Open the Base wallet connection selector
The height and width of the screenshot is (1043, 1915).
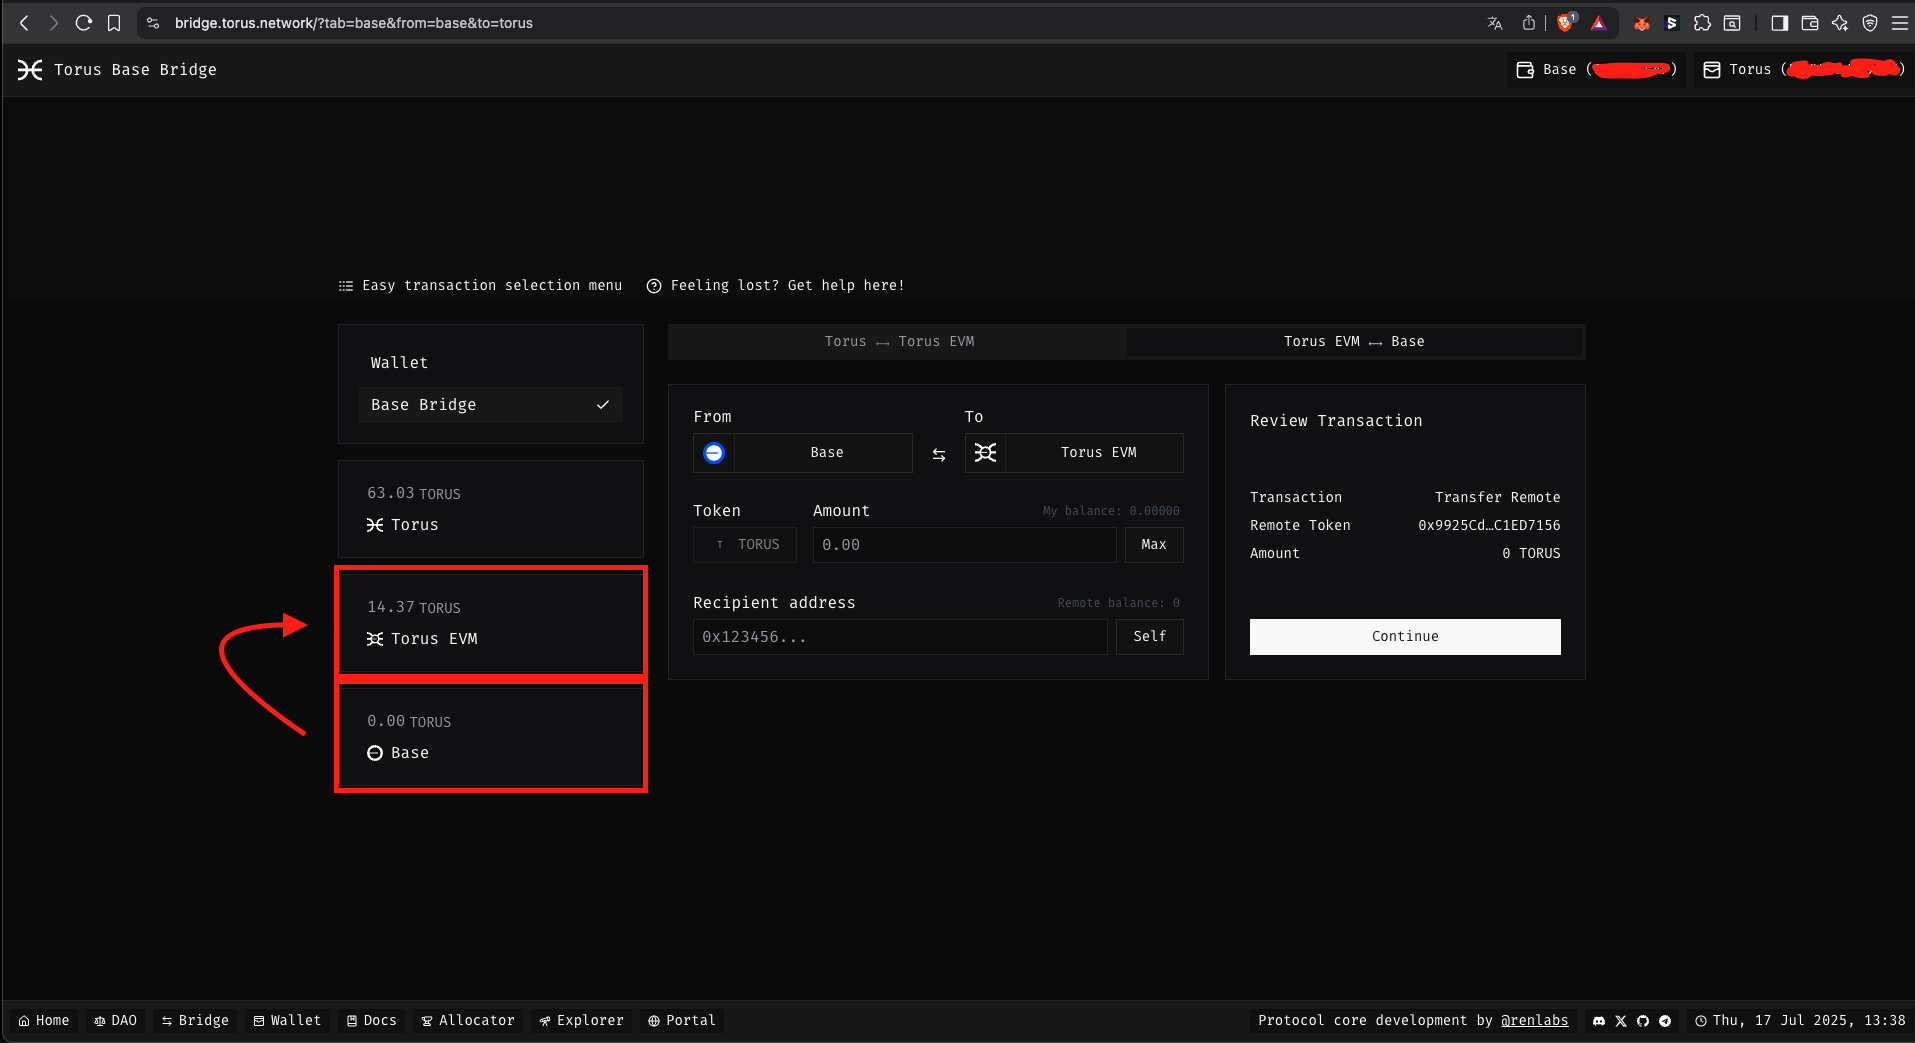click(1596, 70)
